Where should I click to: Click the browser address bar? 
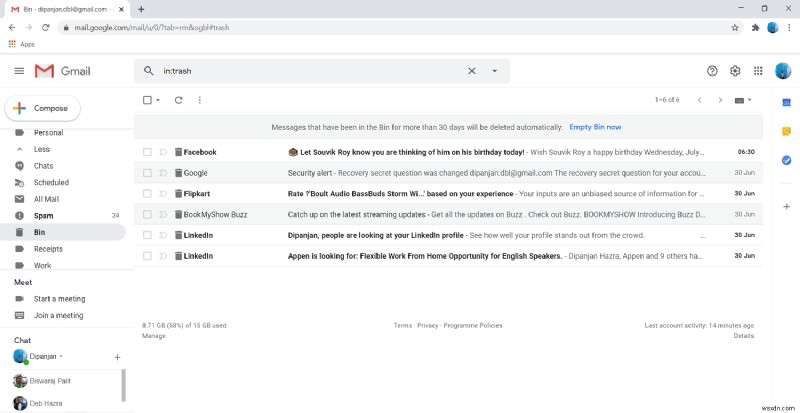pos(401,28)
